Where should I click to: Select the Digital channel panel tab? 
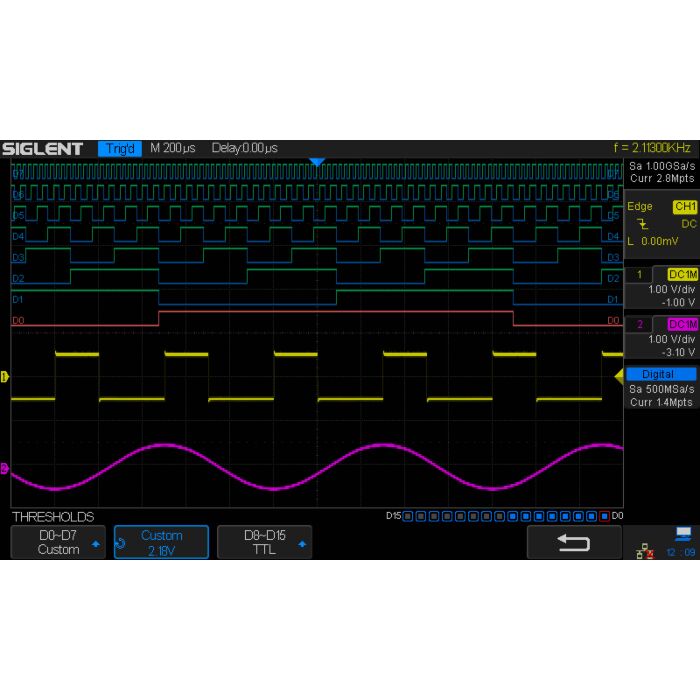660,373
